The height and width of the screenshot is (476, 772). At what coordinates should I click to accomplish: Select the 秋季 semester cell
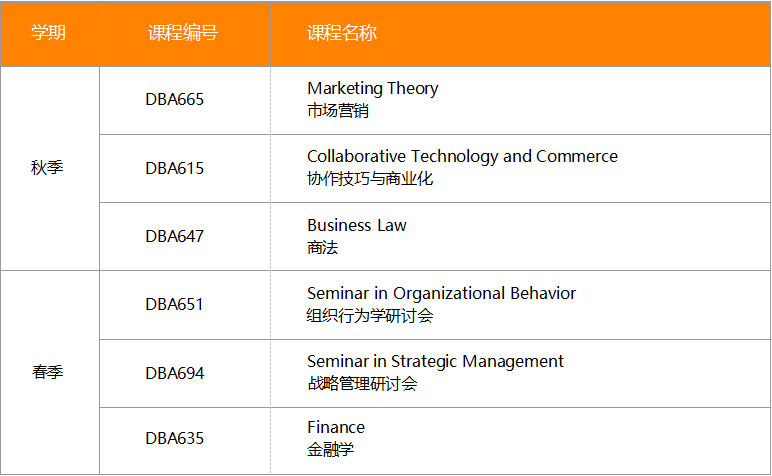pyautogui.click(x=48, y=167)
